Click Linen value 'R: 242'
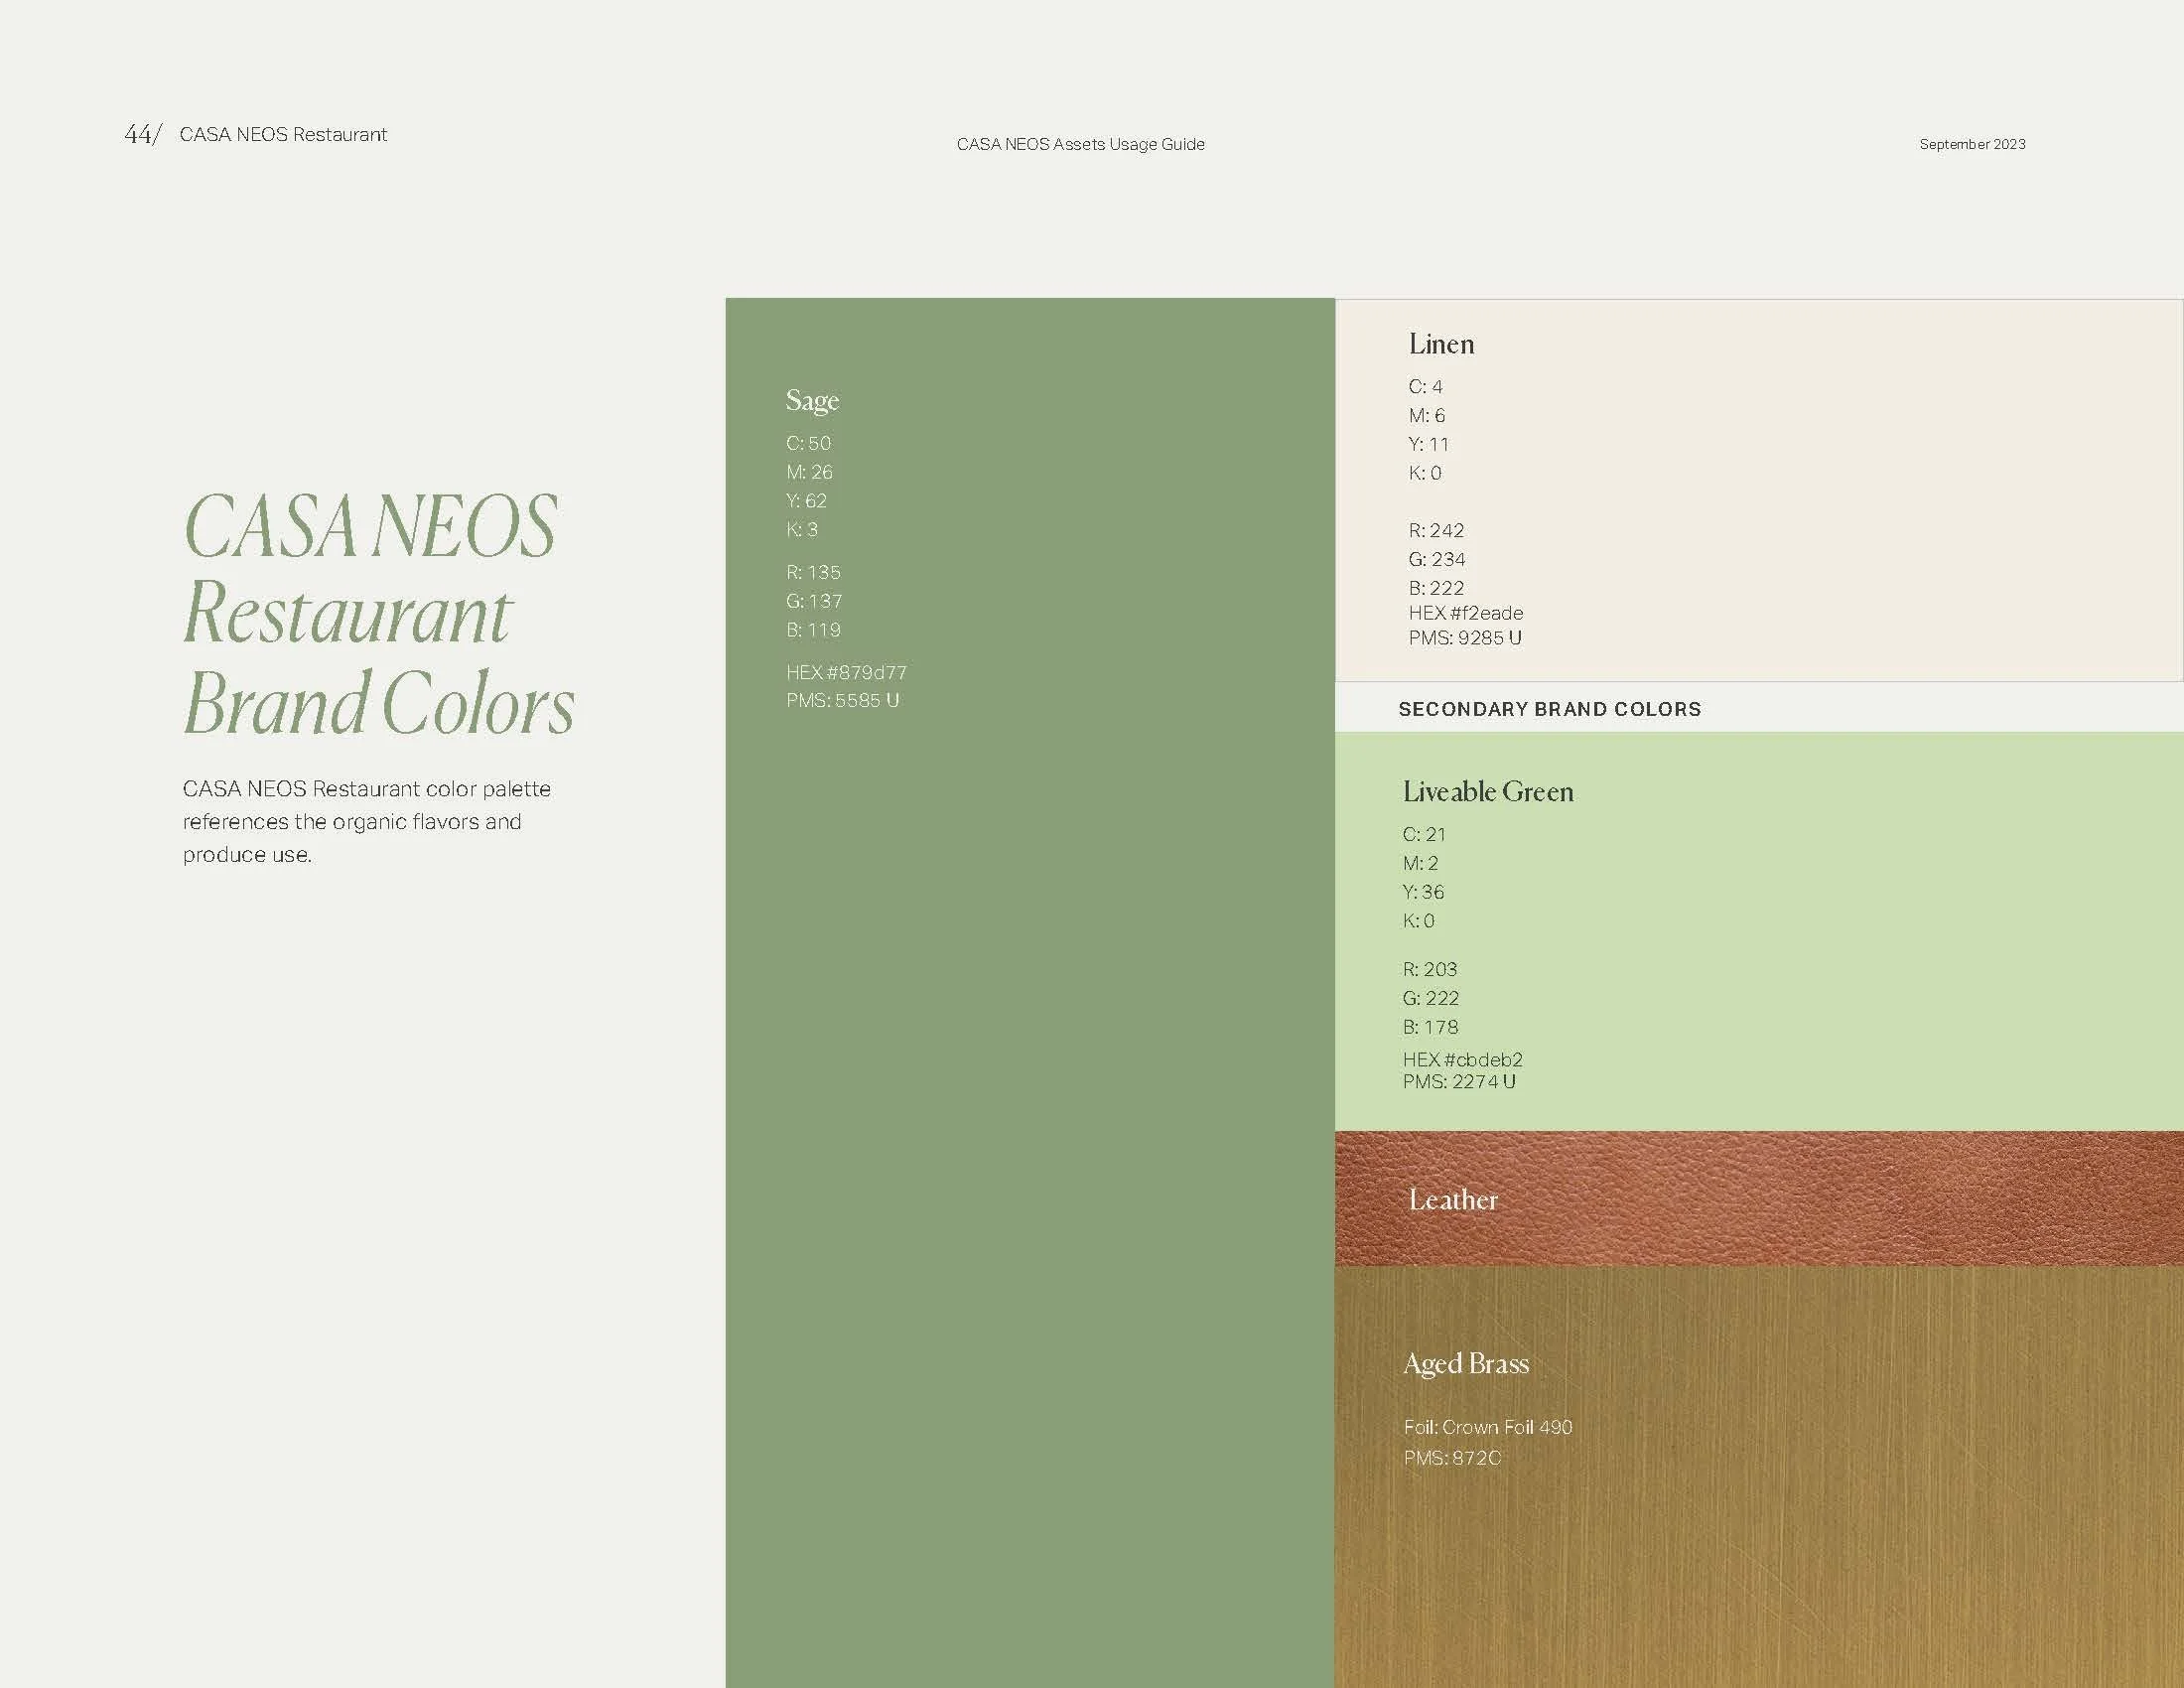 [1436, 531]
